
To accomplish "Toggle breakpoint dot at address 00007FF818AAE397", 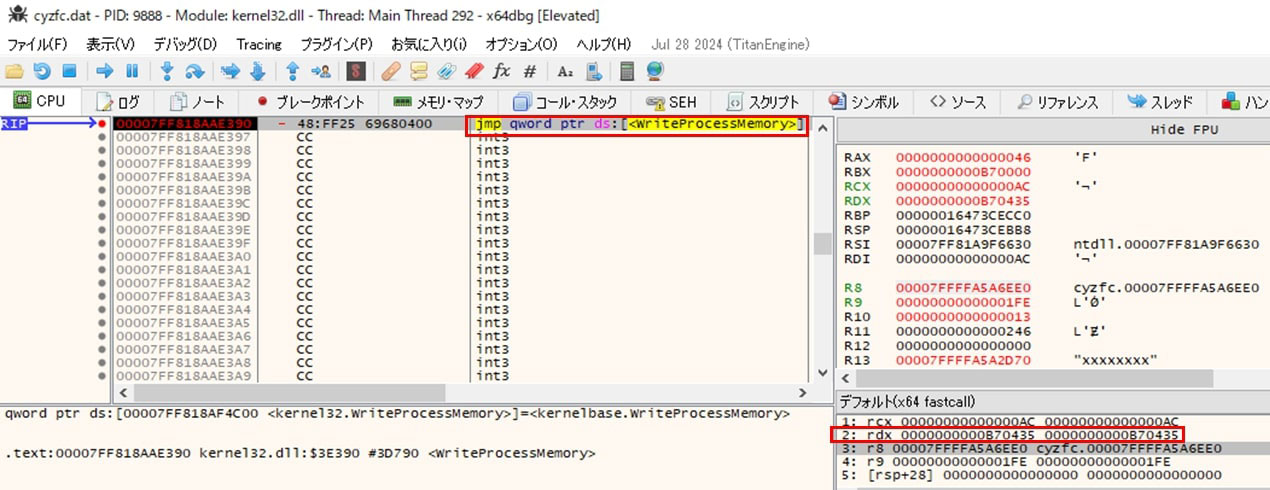I will click(102, 137).
